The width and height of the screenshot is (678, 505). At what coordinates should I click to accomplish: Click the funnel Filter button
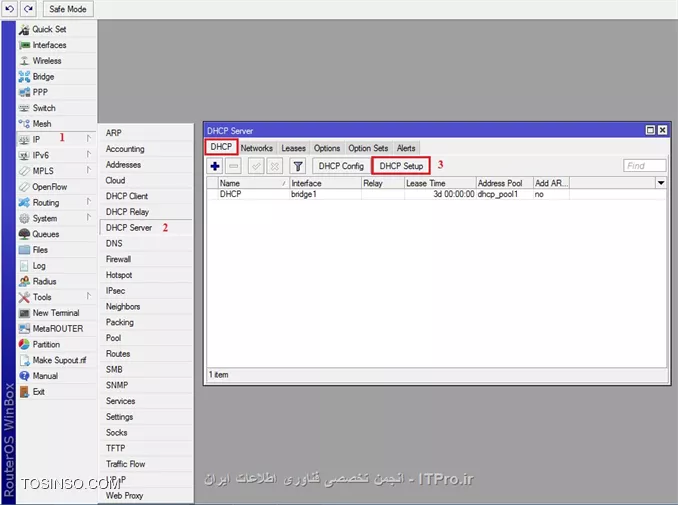pos(297,166)
